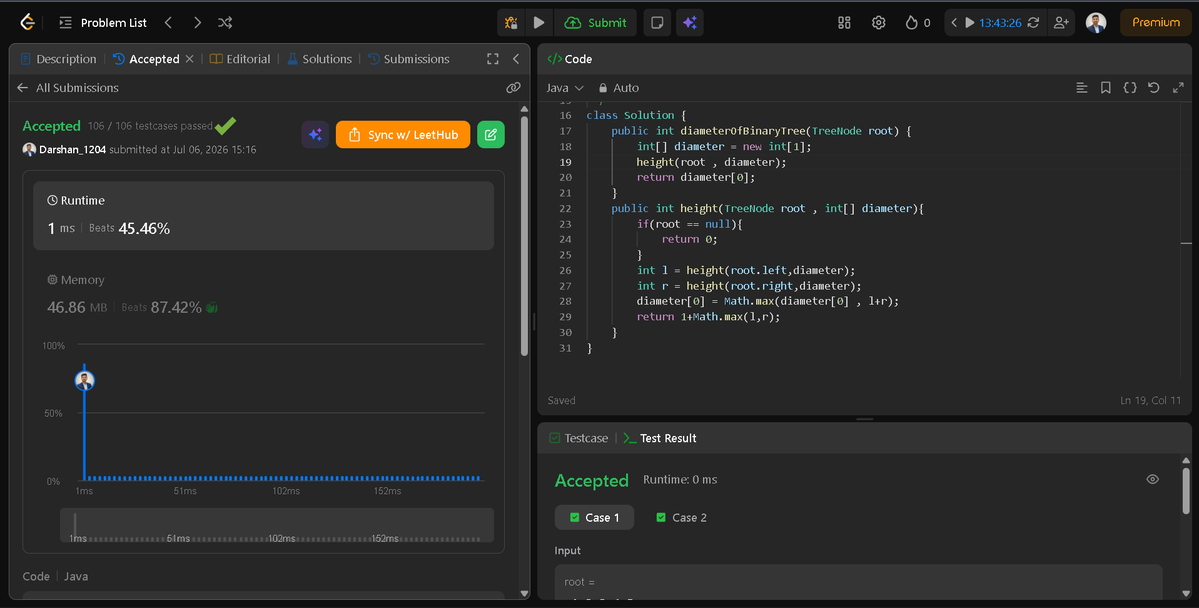Image resolution: width=1199 pixels, height=608 pixels.
Task: Switch to the Description tab
Action: tap(59, 59)
